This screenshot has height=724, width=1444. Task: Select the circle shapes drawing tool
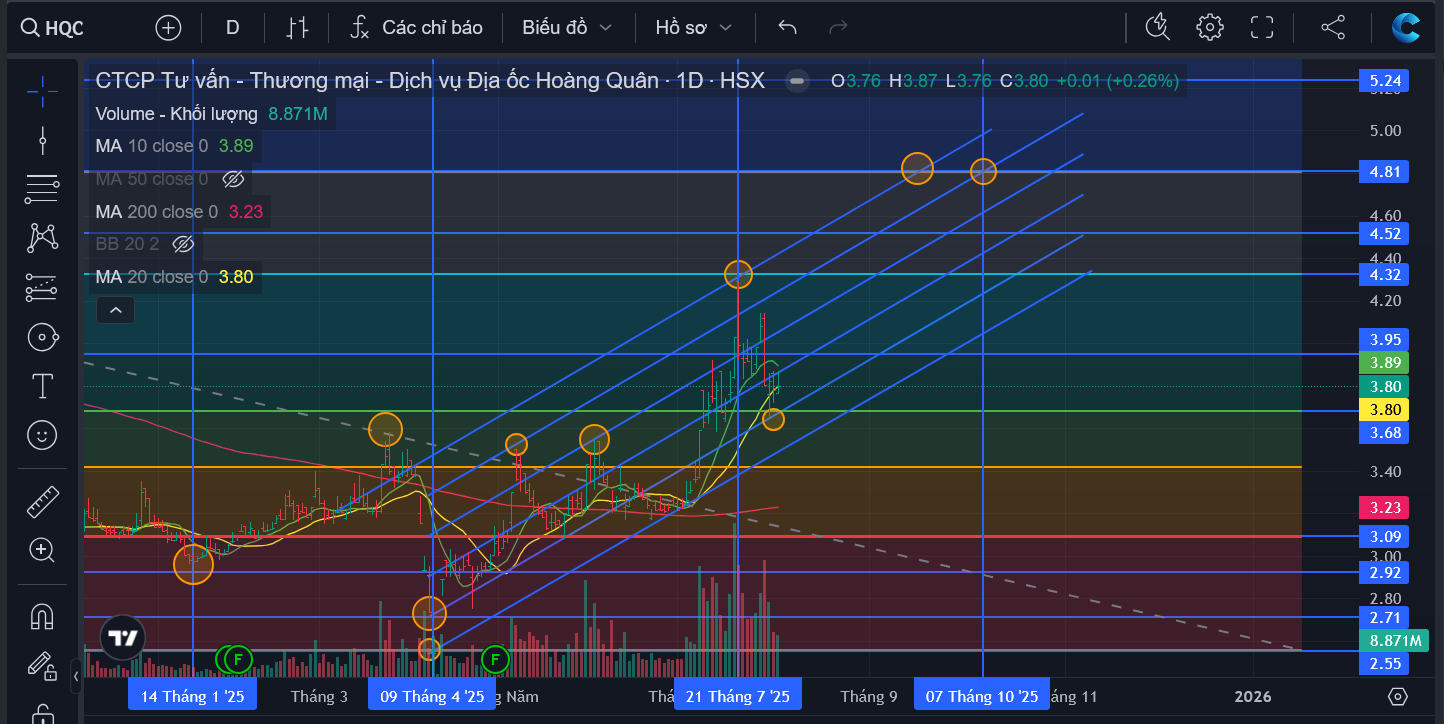[42, 337]
